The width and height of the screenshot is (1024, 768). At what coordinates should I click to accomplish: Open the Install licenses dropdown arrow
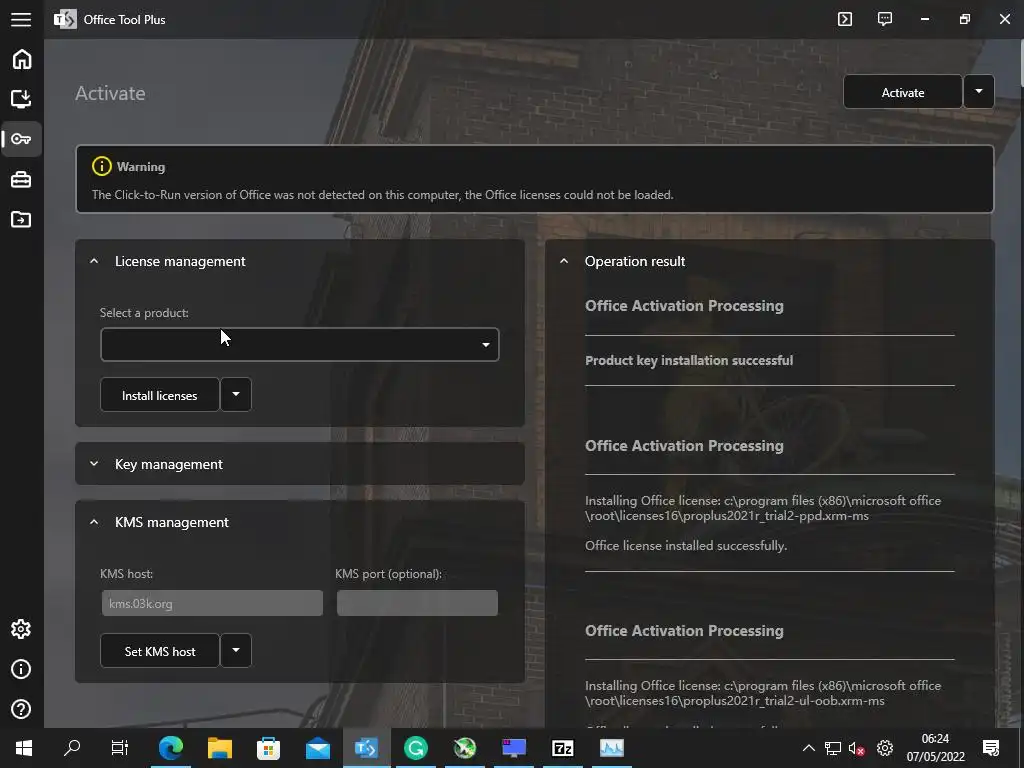(x=236, y=394)
